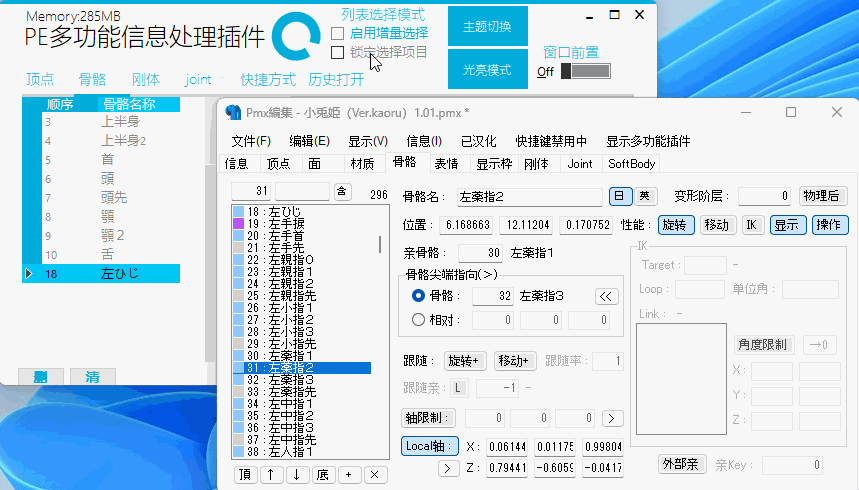The height and width of the screenshot is (490, 859).
Task: Click the << button beside 左薬指3
Action: click(x=606, y=296)
